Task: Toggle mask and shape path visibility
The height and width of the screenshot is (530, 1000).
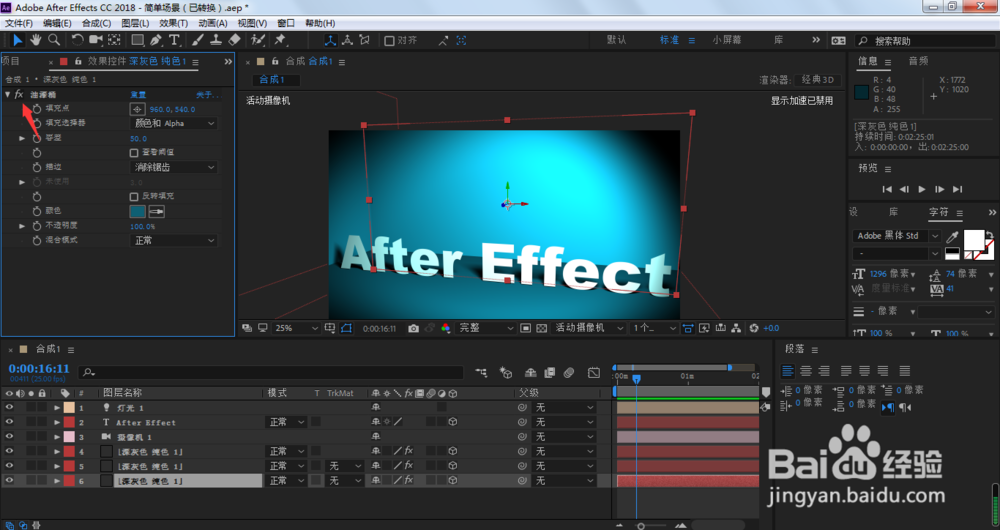Action: (346, 328)
